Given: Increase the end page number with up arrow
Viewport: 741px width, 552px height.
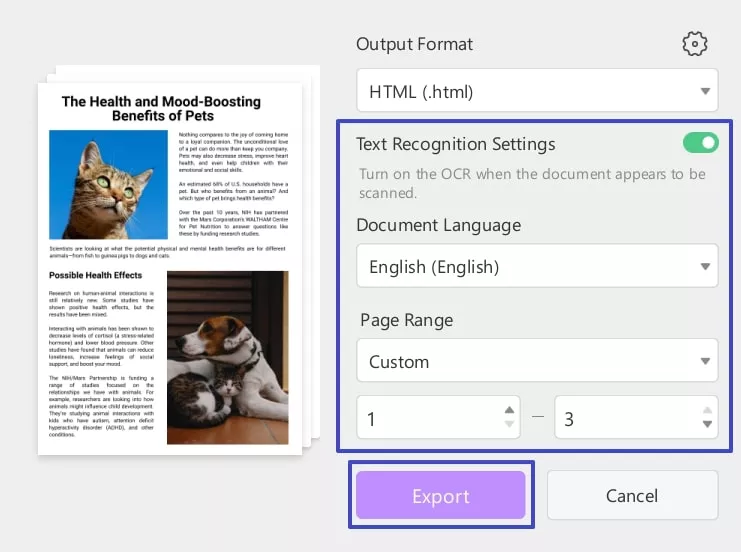Looking at the screenshot, I should point(707,410).
